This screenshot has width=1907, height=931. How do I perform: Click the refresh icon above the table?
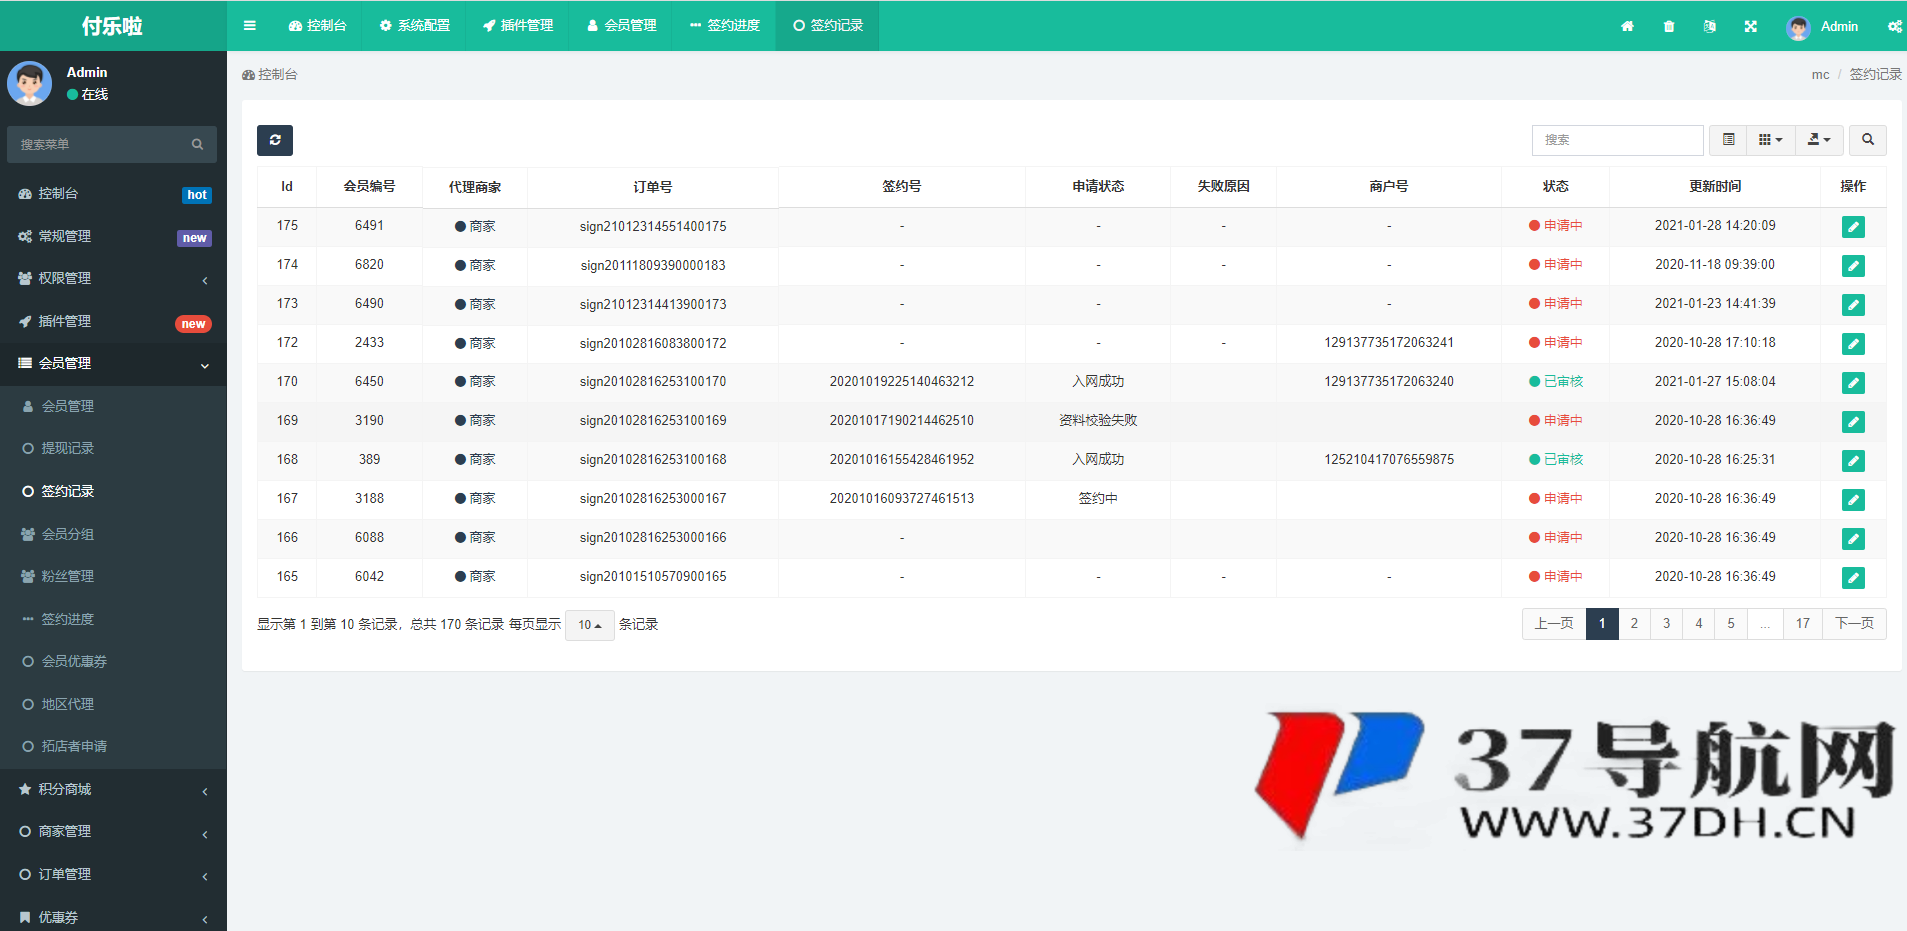coord(275,140)
